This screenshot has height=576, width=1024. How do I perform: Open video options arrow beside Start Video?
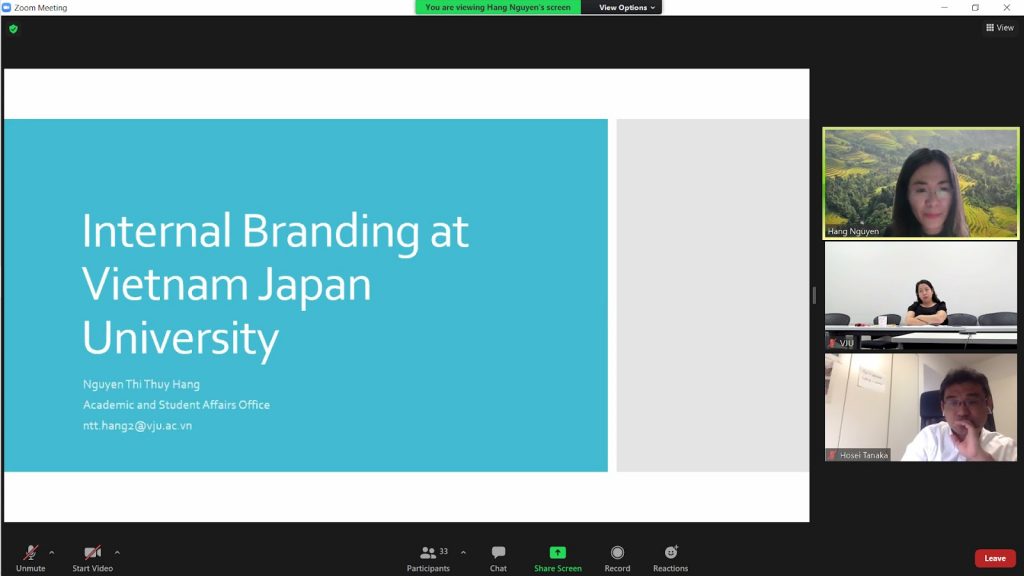117,552
